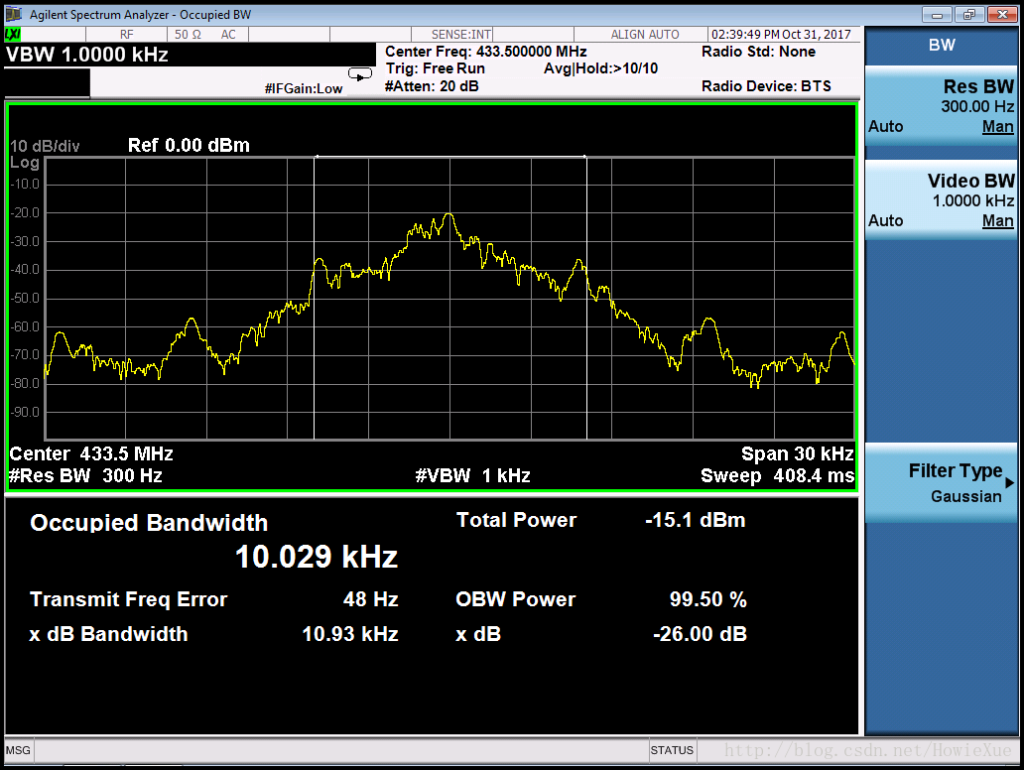Image resolution: width=1024 pixels, height=770 pixels.
Task: Open the Video BW softkey
Action: pyautogui.click(x=940, y=199)
